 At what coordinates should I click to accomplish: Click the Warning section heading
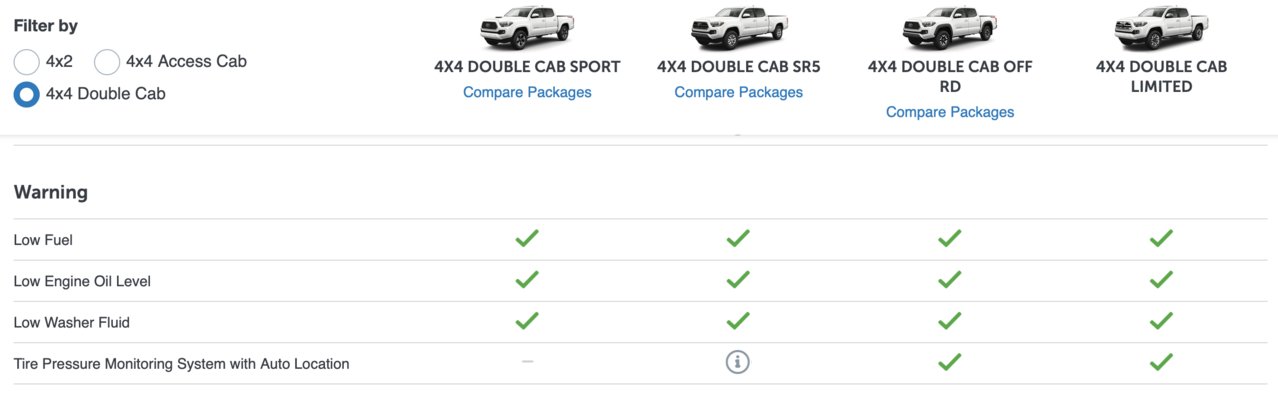tap(51, 192)
